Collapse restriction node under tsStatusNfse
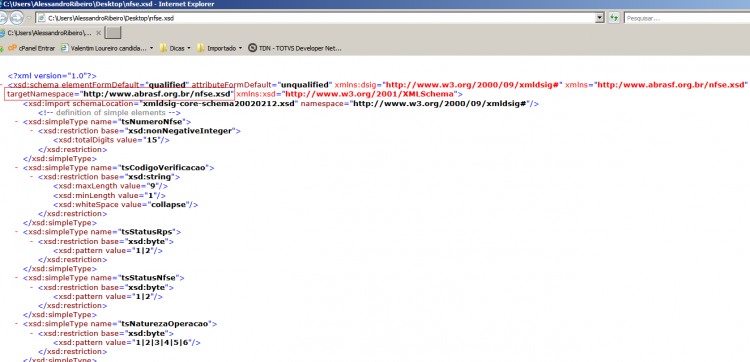750x362 pixels. coord(32,287)
